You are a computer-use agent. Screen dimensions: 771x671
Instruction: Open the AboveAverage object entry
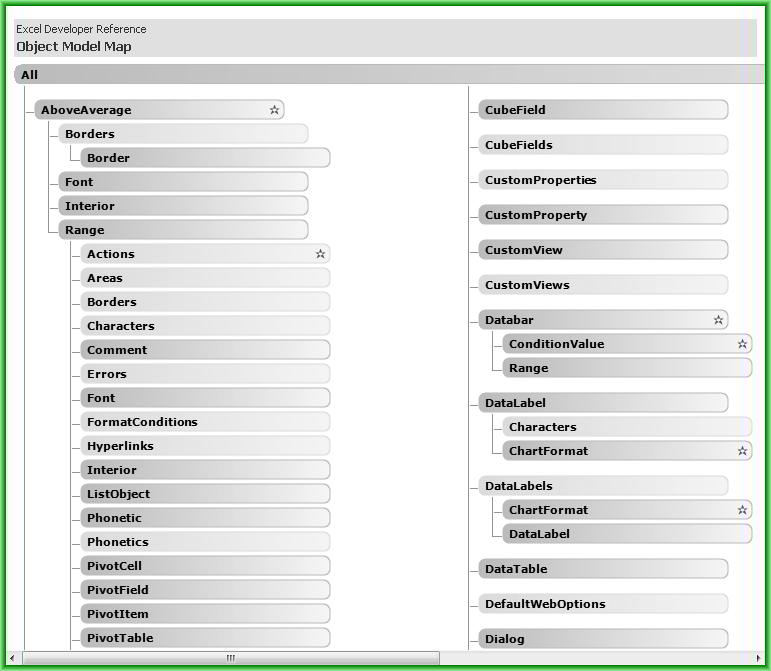coord(159,110)
